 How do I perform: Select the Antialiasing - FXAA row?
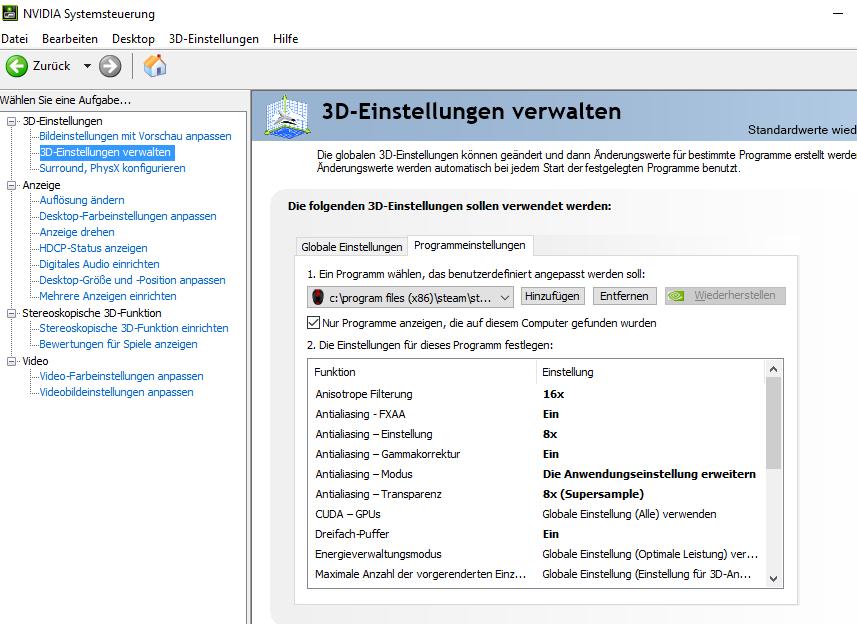point(537,414)
